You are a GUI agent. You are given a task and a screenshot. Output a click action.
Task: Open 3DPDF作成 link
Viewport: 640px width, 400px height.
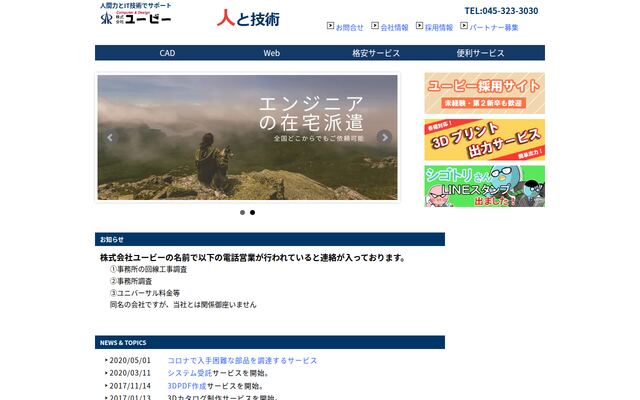coord(187,386)
